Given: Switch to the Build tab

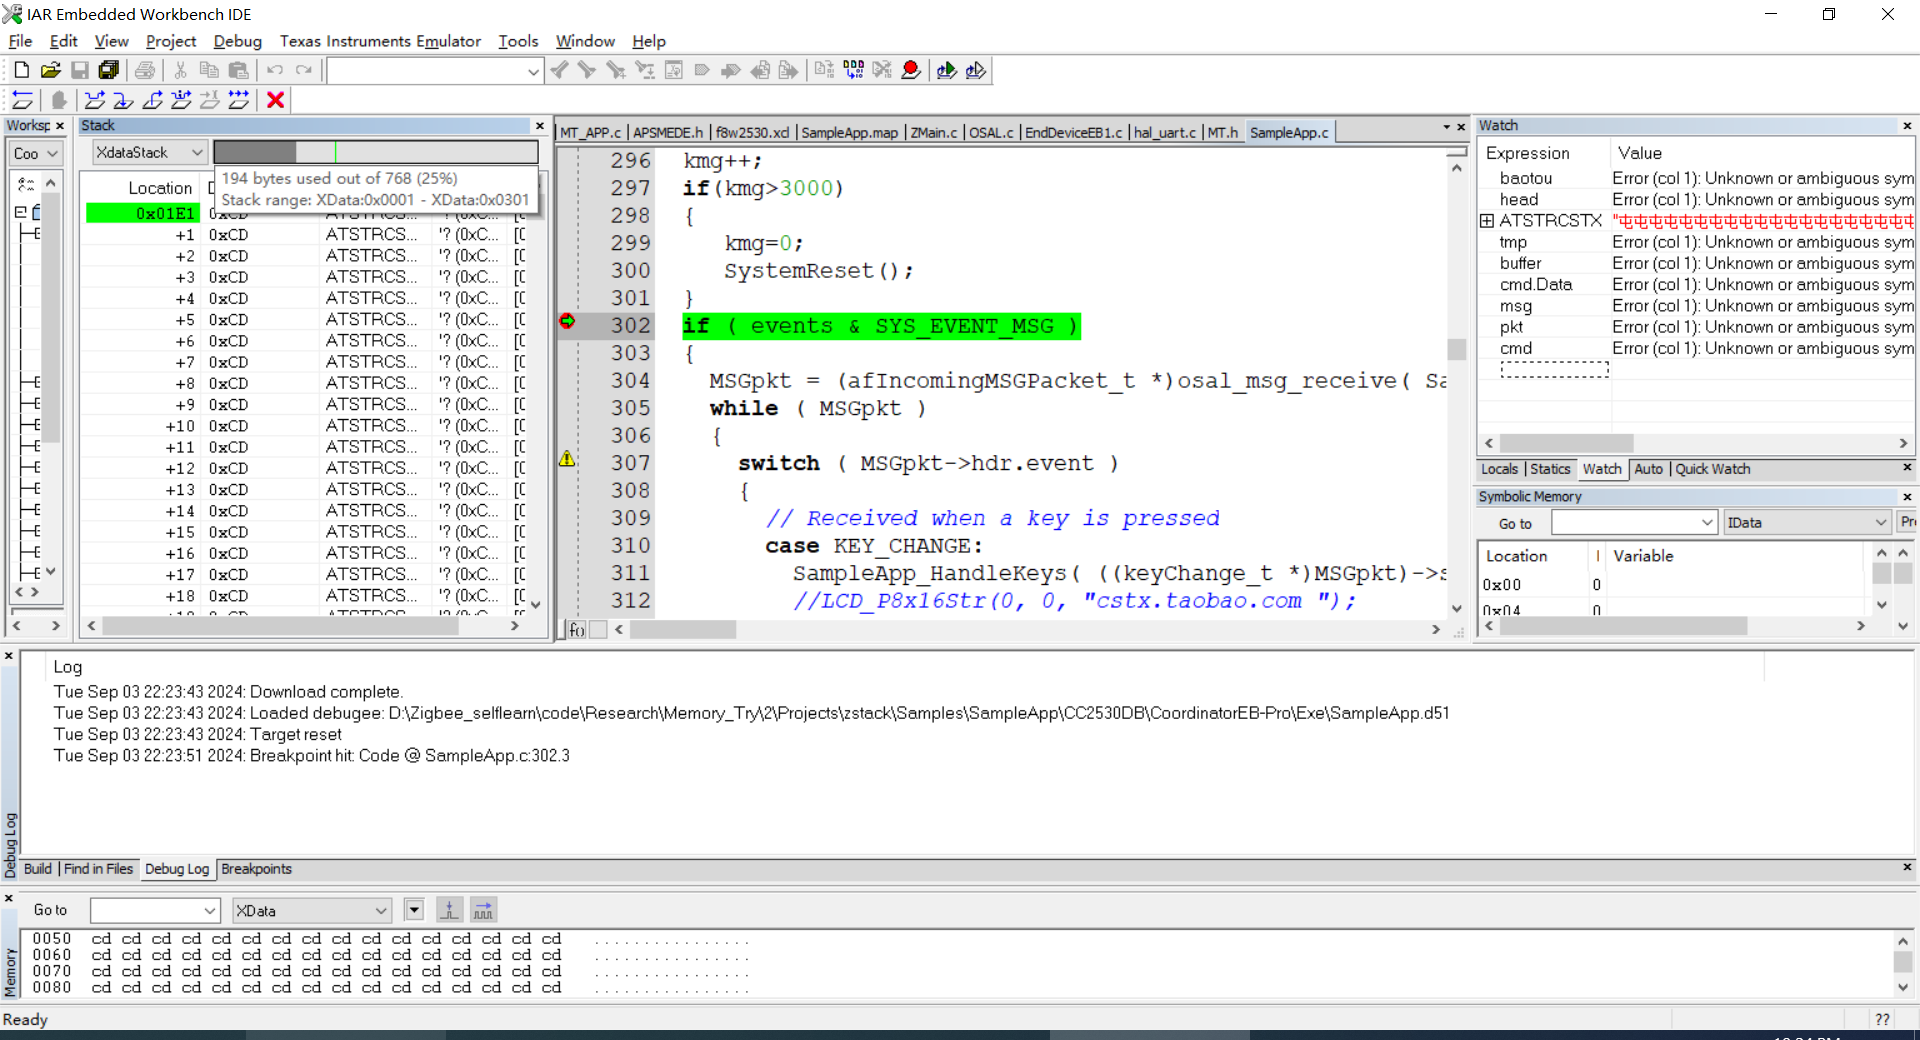Looking at the screenshot, I should point(37,869).
